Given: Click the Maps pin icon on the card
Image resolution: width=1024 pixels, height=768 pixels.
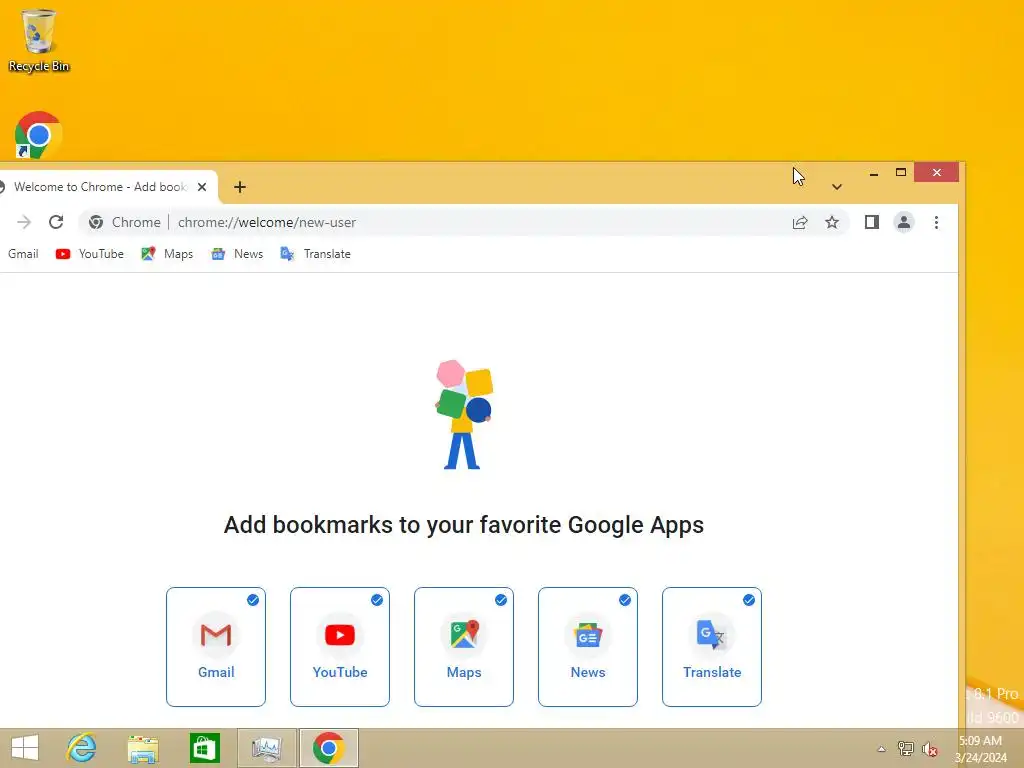Looking at the screenshot, I should (x=464, y=634).
